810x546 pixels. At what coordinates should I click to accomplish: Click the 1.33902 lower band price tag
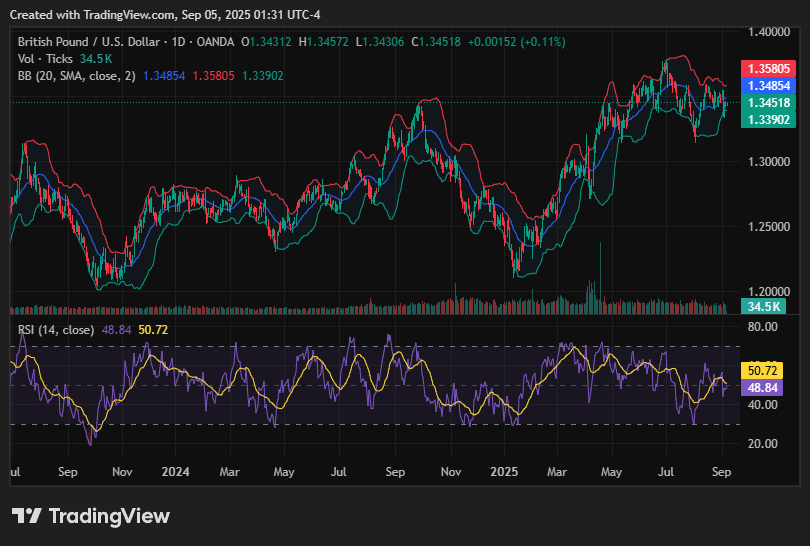(x=768, y=120)
